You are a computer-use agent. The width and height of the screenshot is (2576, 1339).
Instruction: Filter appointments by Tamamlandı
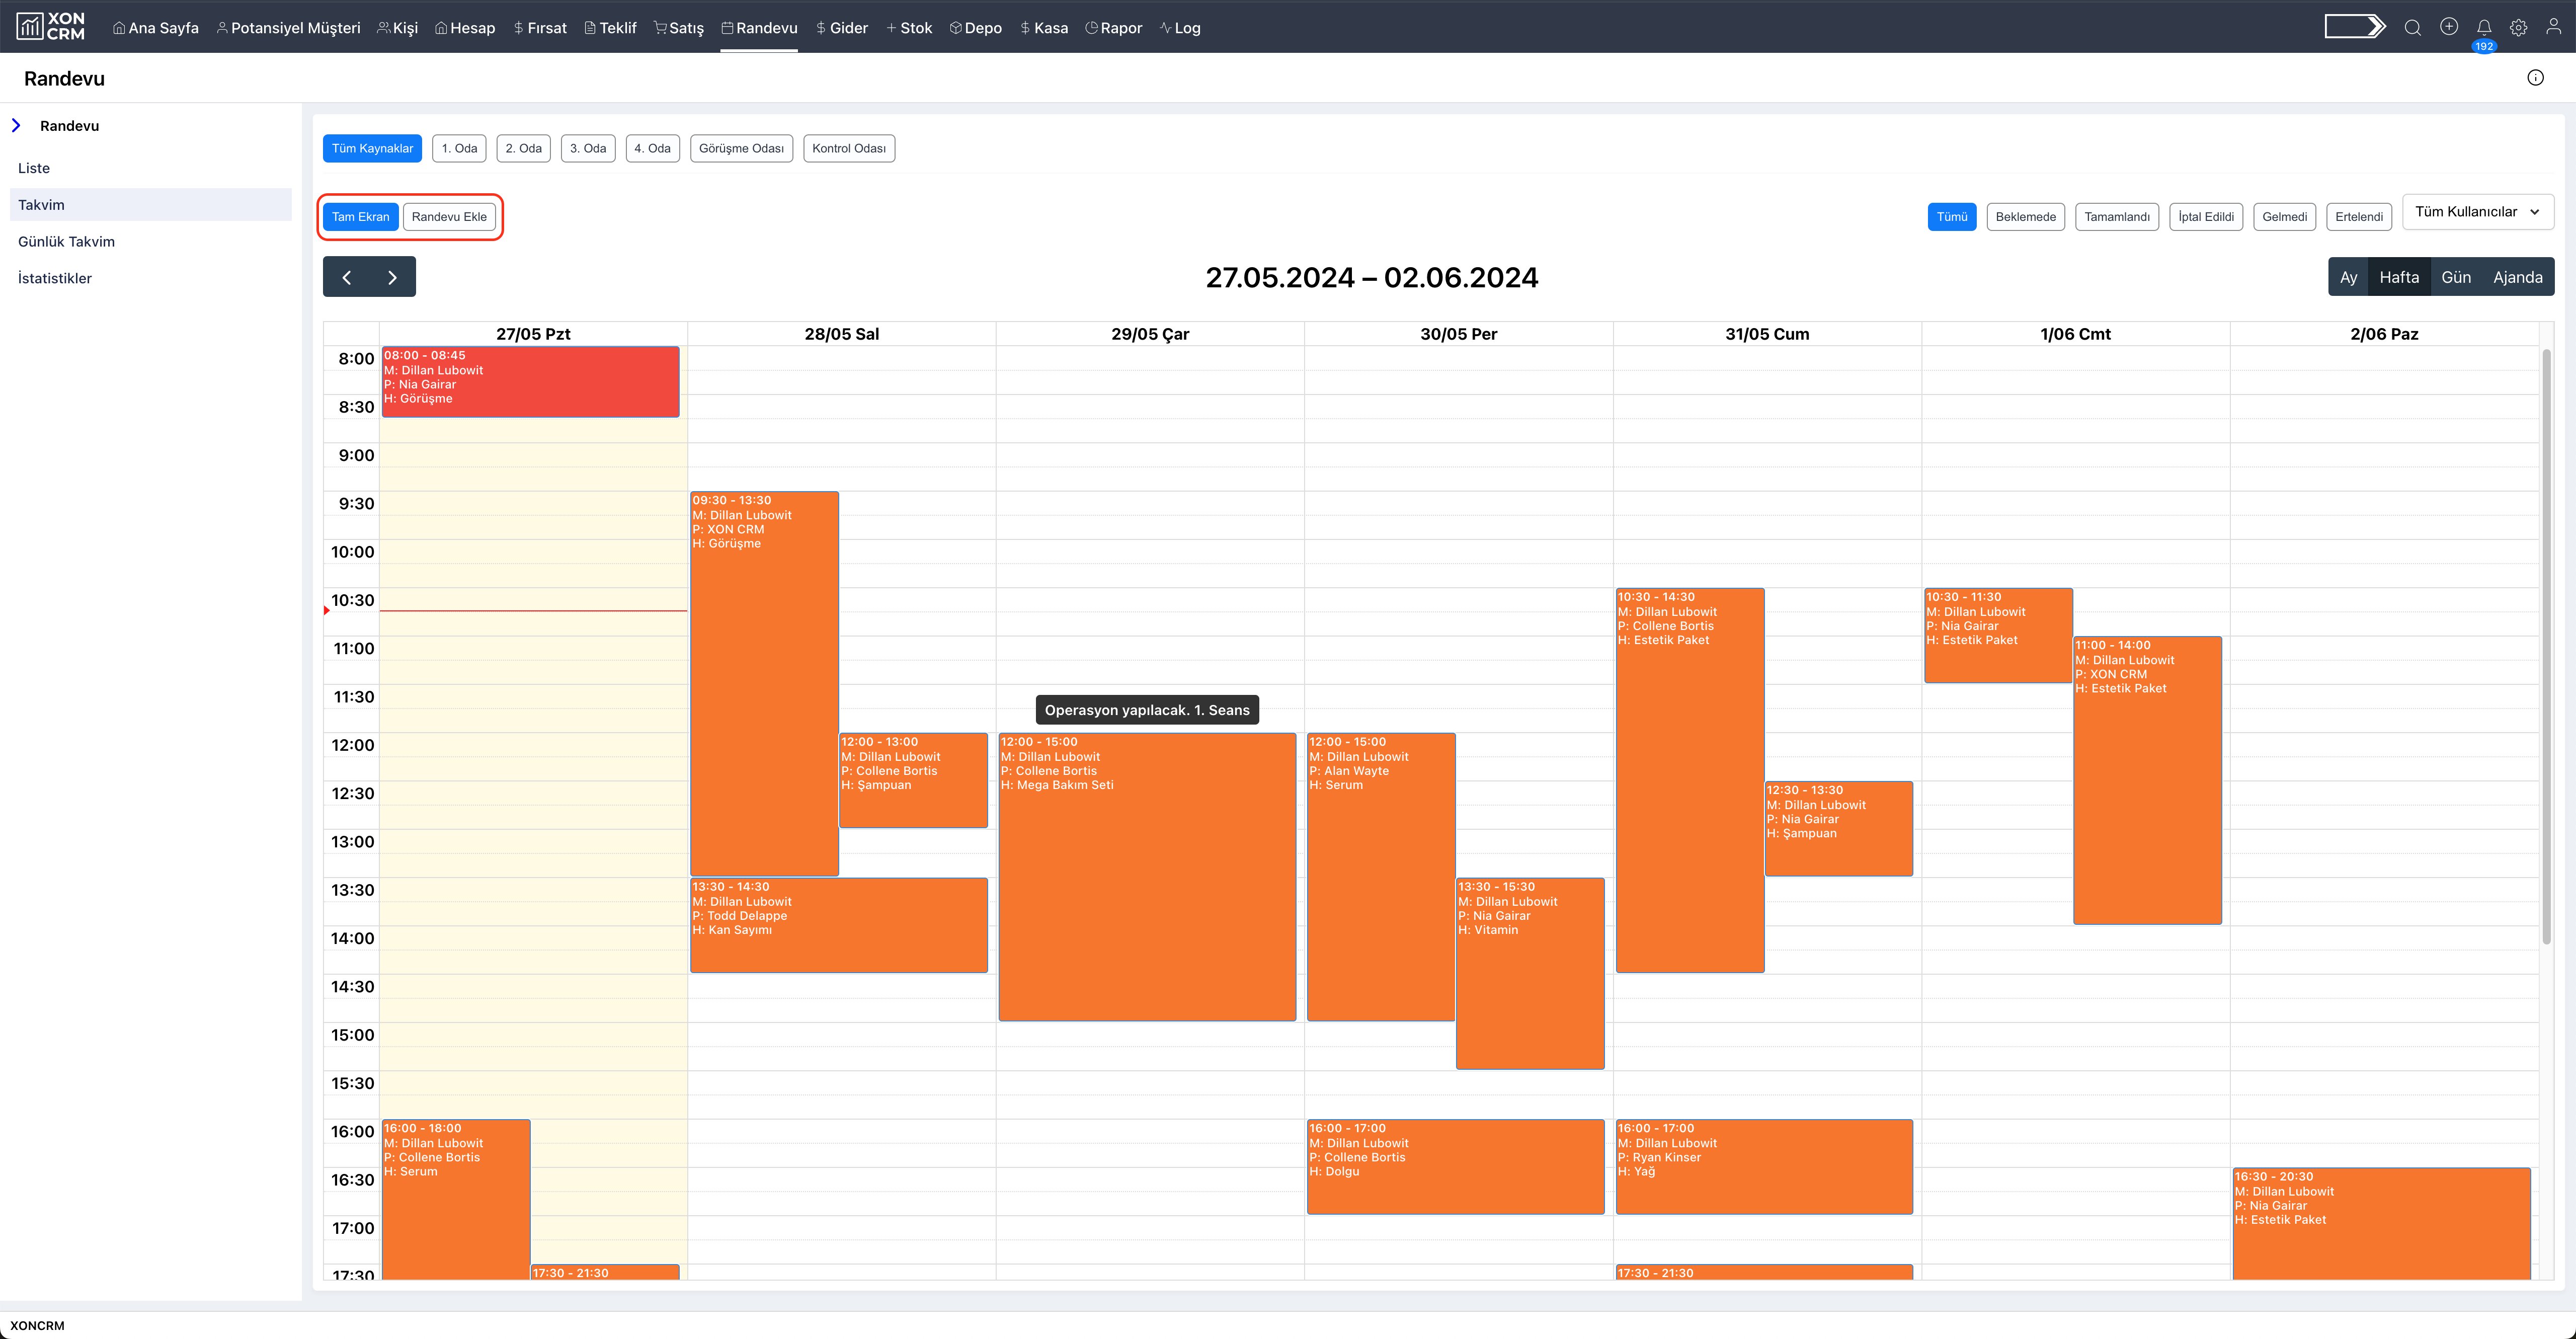point(2116,217)
